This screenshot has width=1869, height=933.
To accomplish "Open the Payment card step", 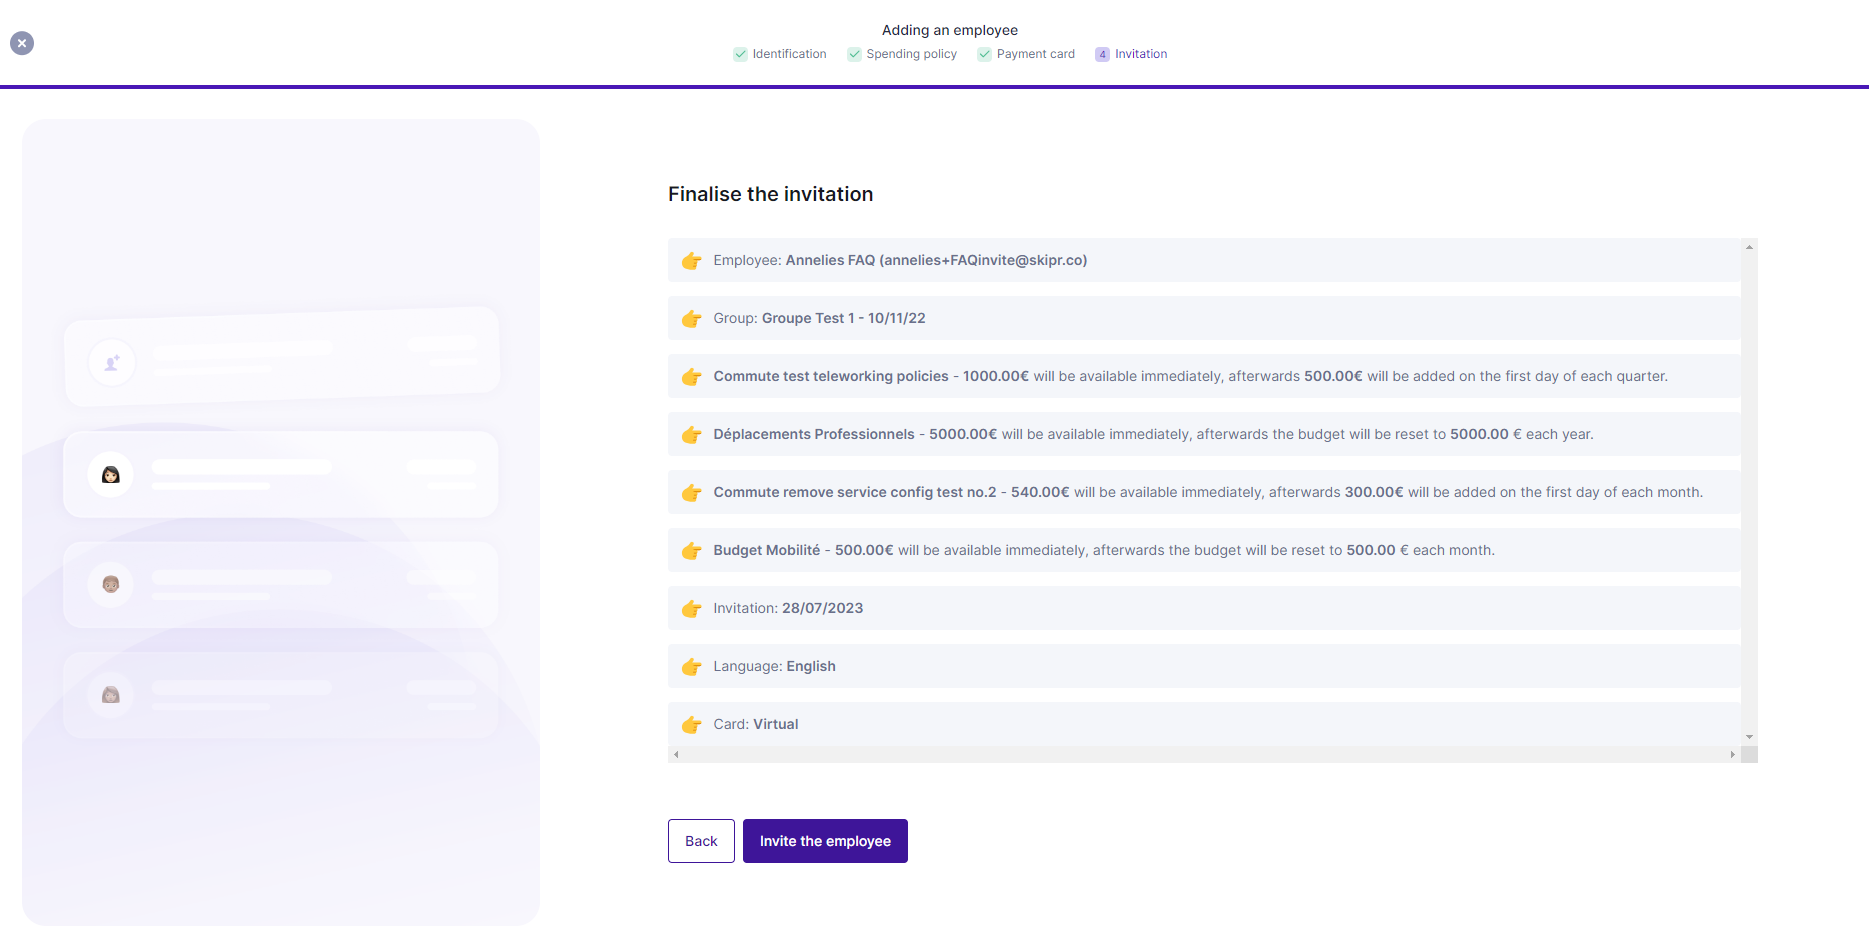I will coord(1035,54).
